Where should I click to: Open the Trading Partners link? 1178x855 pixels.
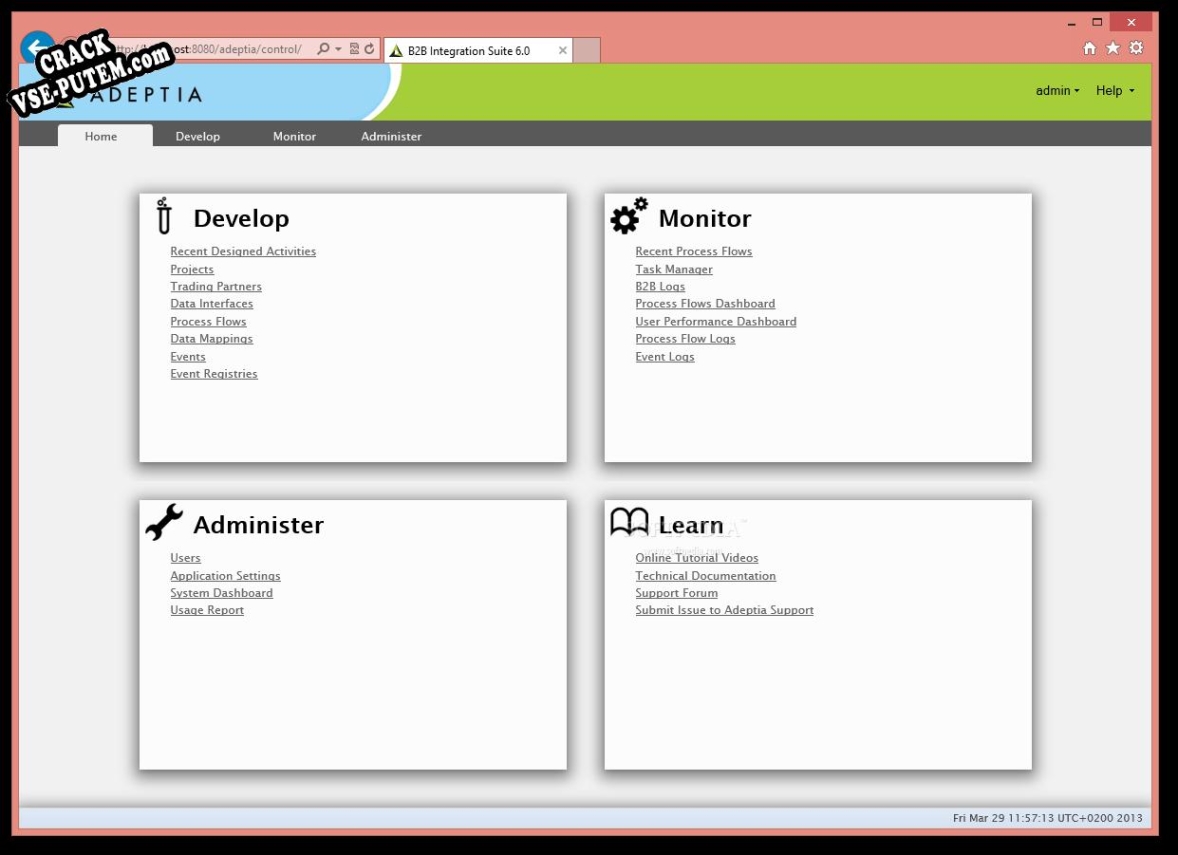coord(215,286)
